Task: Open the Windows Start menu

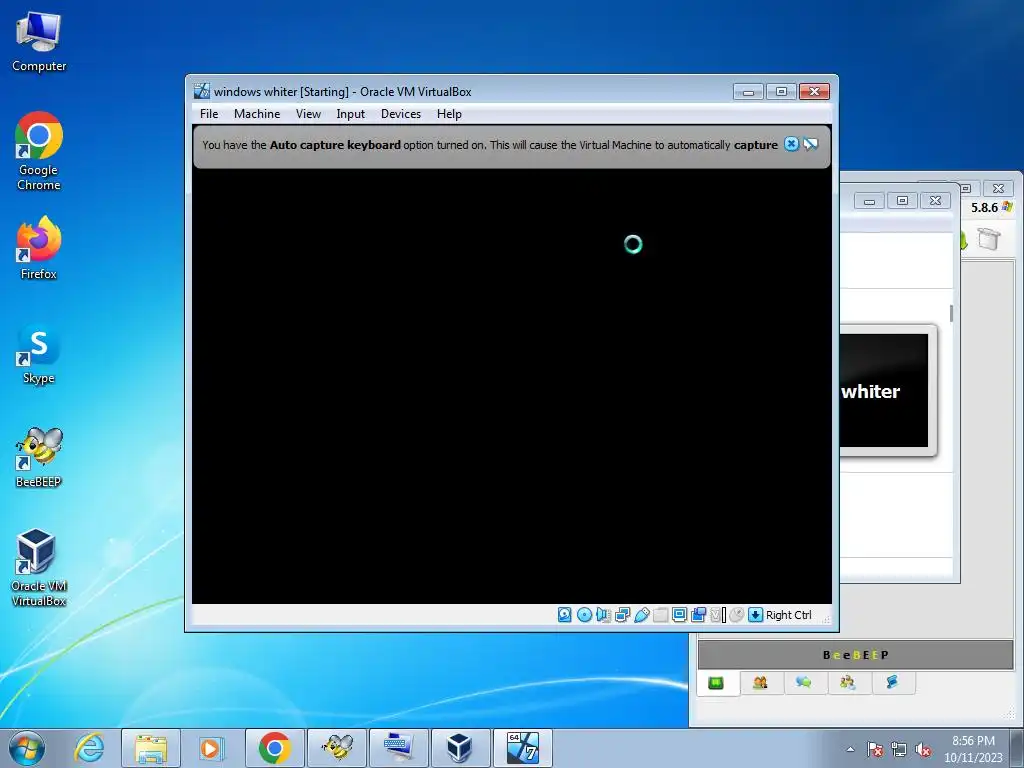Action: (27, 748)
